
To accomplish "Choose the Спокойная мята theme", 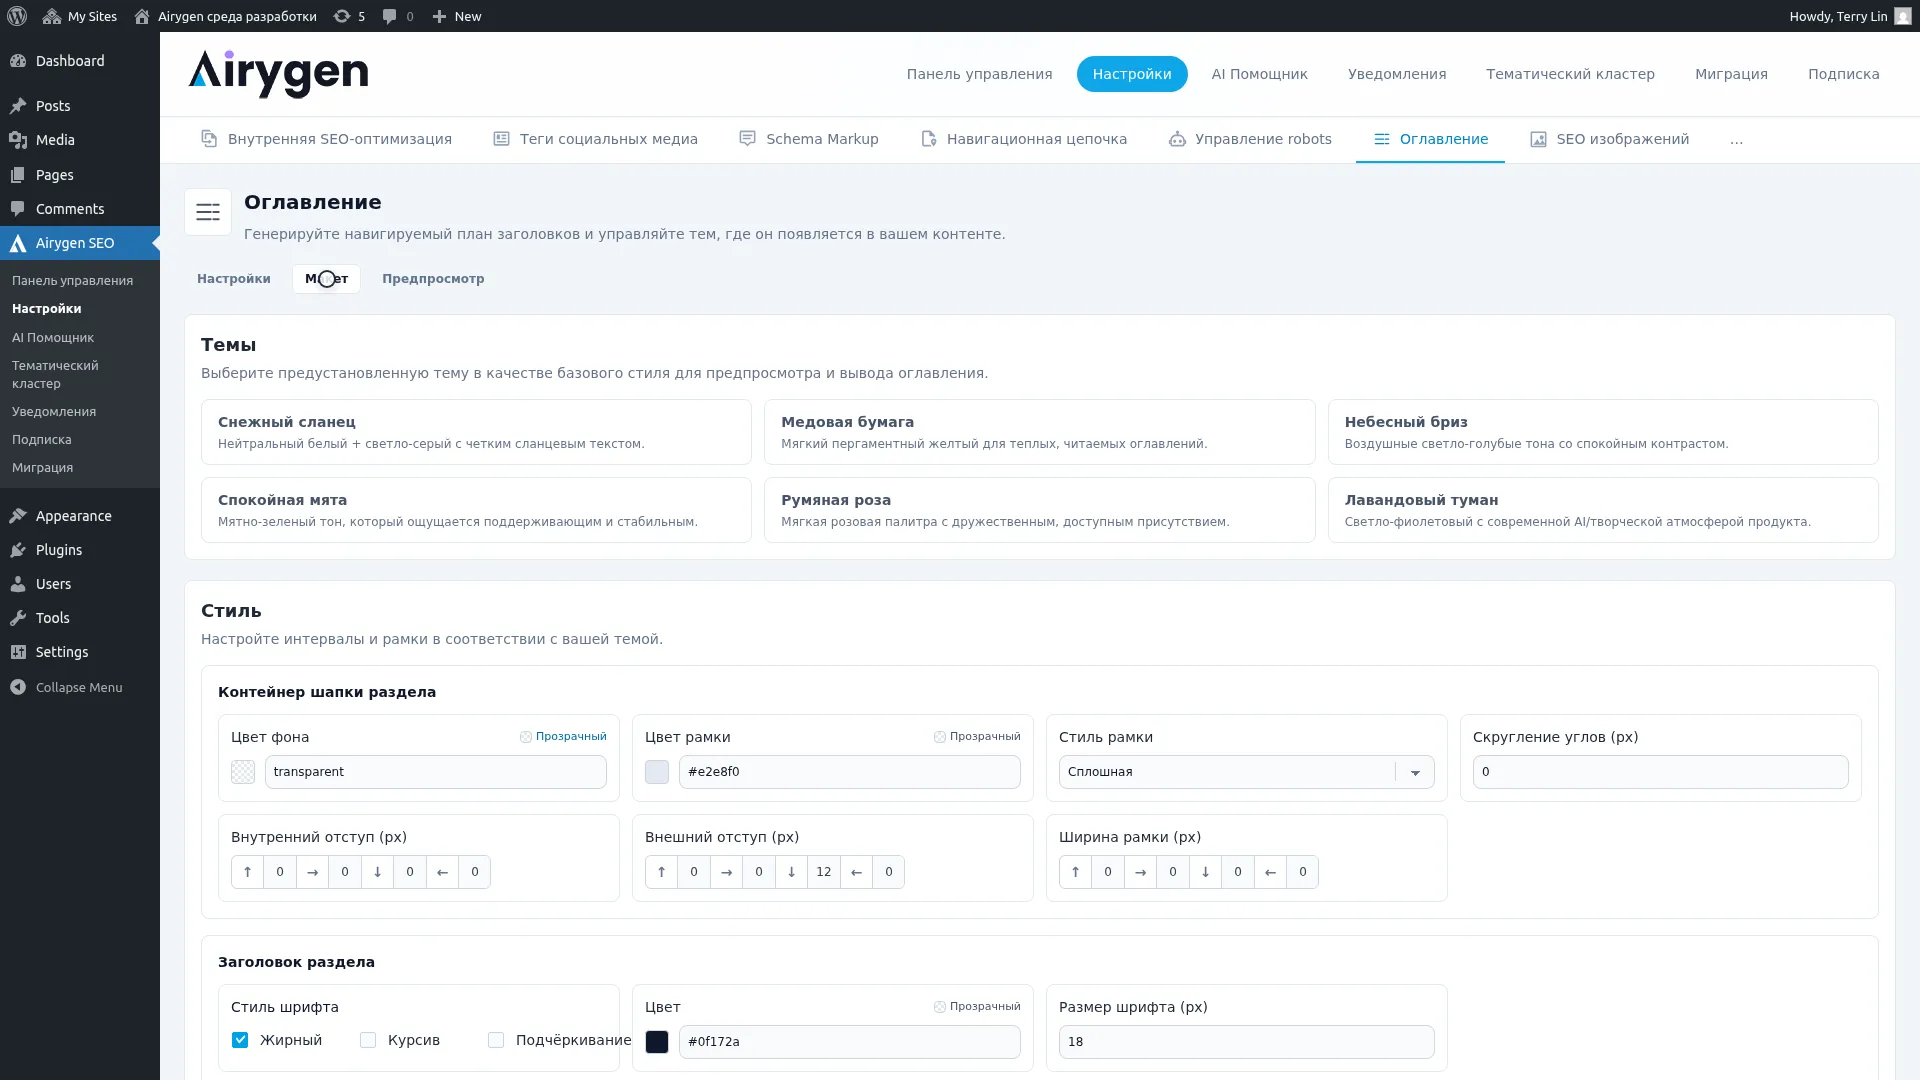I will click(476, 510).
